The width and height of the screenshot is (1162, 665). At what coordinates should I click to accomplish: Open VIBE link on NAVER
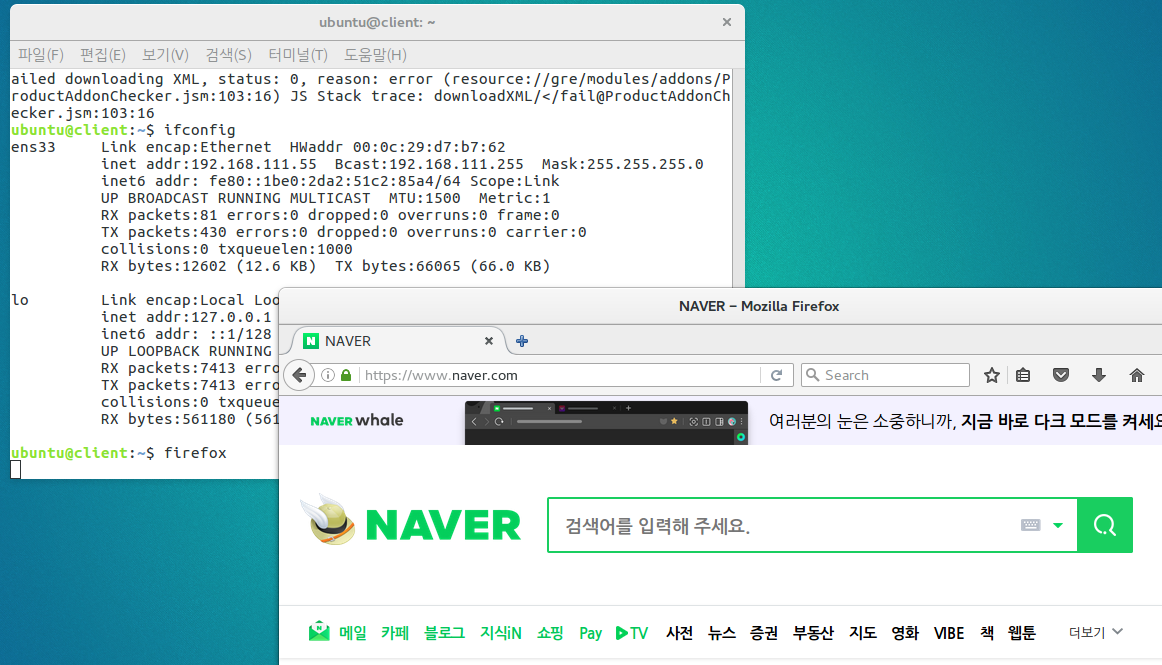949,633
